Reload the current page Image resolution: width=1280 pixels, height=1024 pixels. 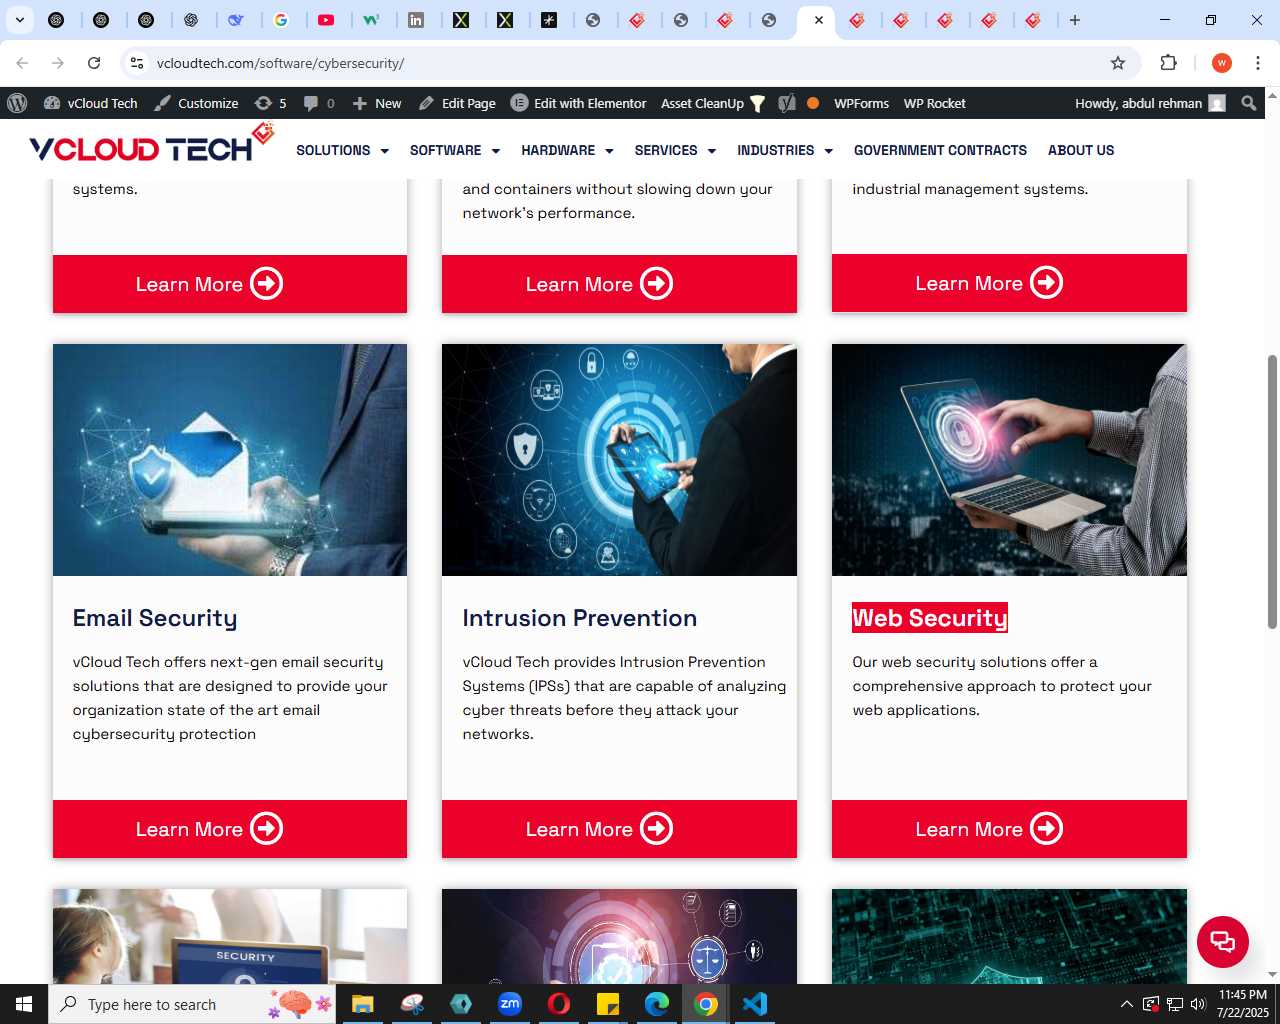(x=94, y=63)
